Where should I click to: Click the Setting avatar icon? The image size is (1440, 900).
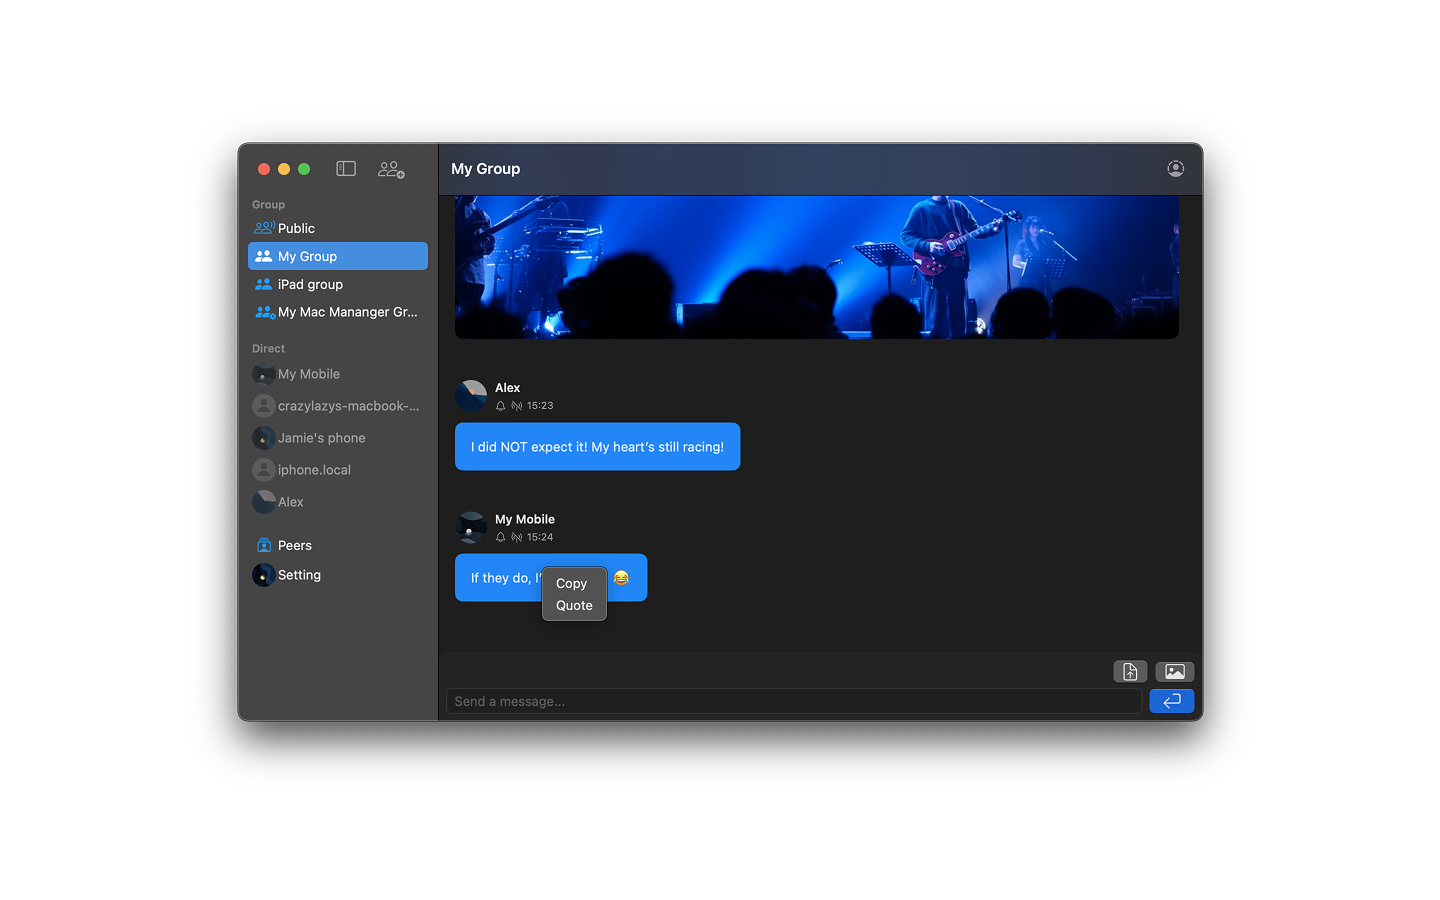264,575
